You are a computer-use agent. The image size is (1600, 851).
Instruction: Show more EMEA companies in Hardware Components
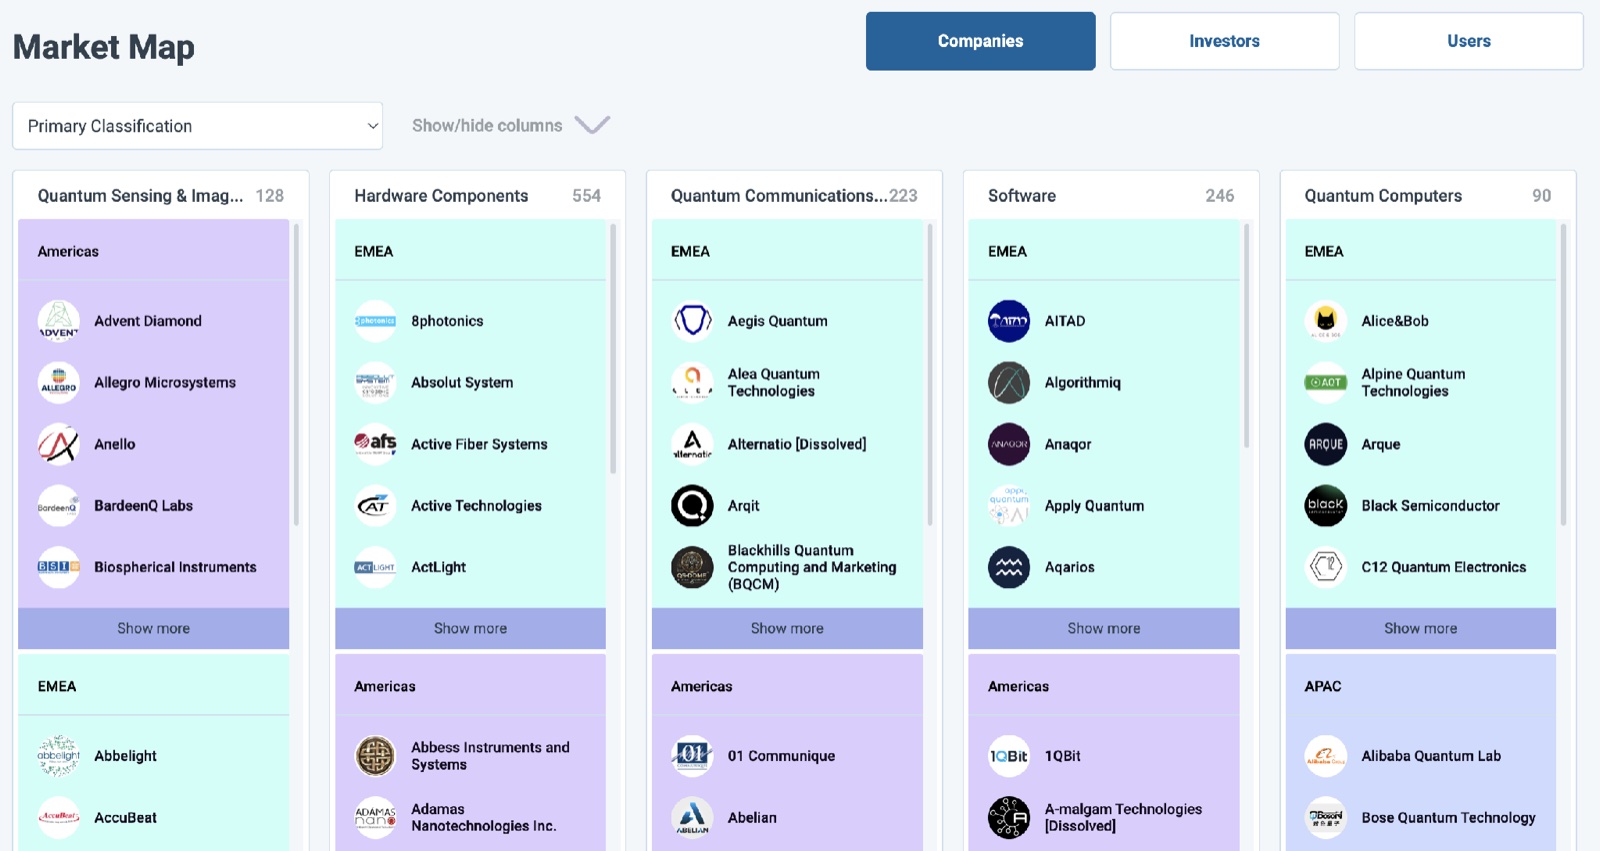point(470,628)
